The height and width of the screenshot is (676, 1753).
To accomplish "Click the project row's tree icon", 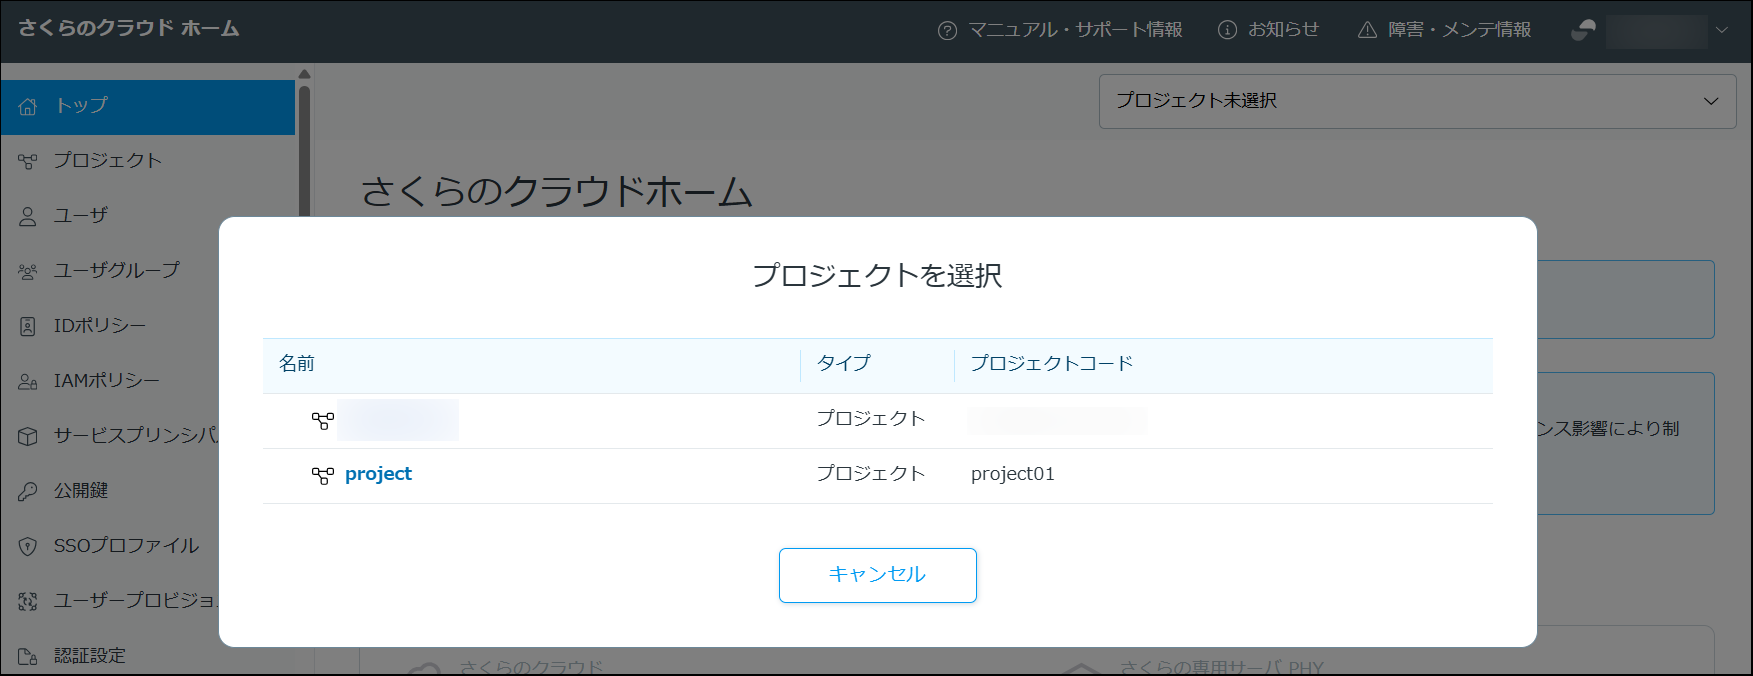I will pos(322,475).
